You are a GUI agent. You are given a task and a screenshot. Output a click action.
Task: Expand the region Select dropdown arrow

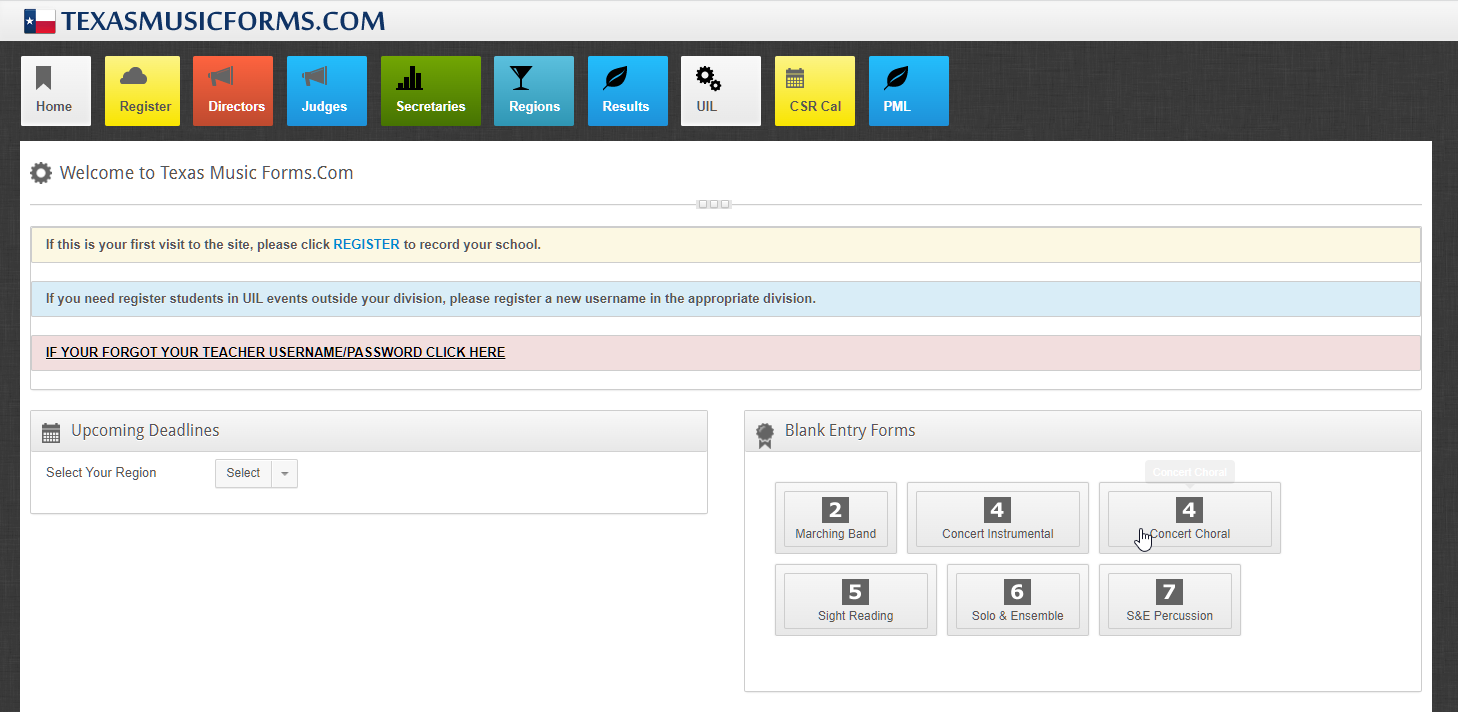pos(284,474)
